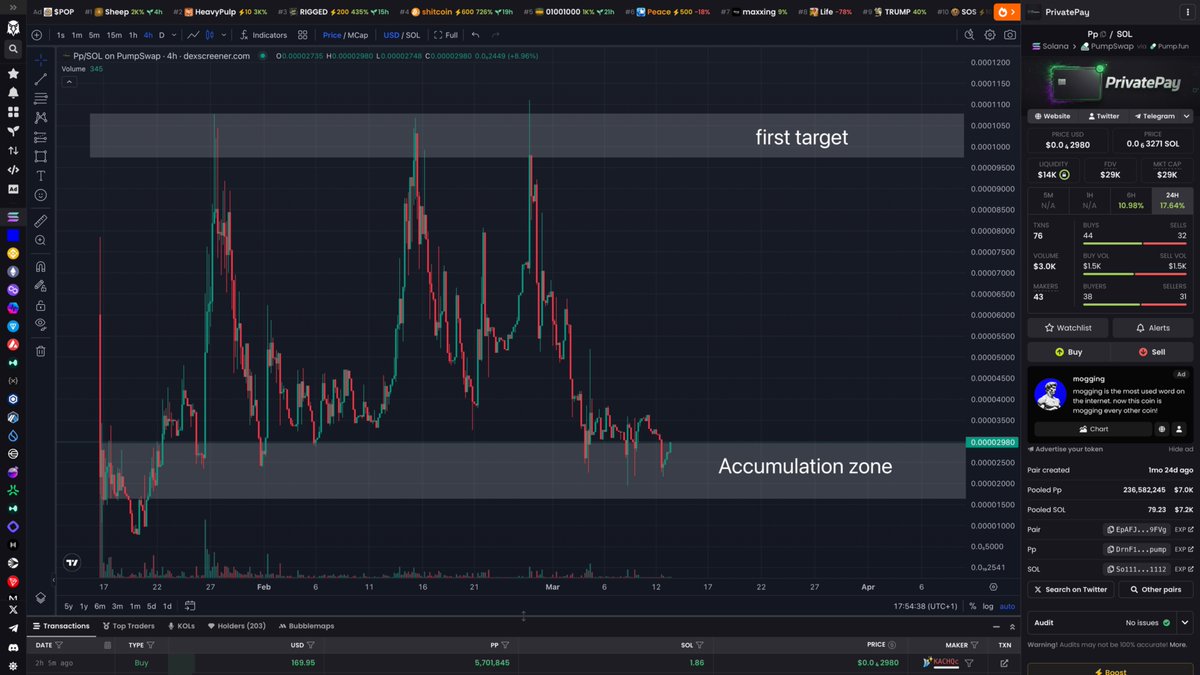Open the mogging ad Chart button
This screenshot has width=1200, height=675.
(x=1092, y=429)
